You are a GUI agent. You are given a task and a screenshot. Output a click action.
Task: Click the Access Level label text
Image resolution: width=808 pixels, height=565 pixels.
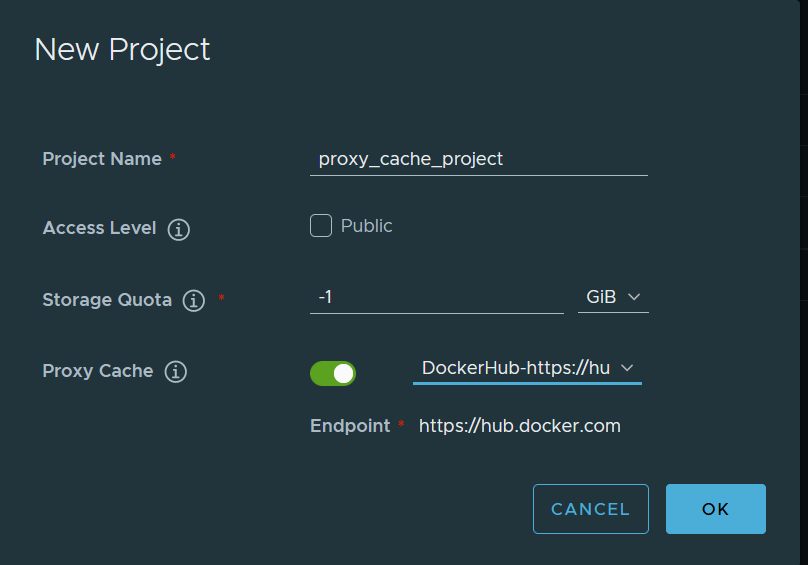click(99, 228)
